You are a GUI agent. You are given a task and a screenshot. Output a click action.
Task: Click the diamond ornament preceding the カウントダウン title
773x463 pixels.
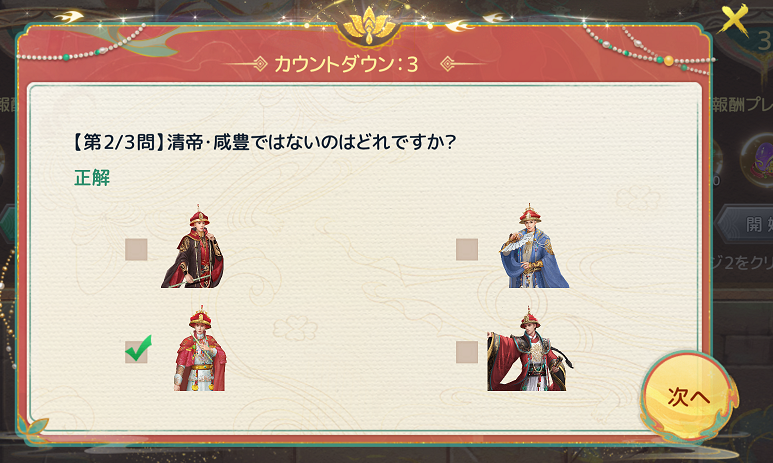[x=259, y=64]
